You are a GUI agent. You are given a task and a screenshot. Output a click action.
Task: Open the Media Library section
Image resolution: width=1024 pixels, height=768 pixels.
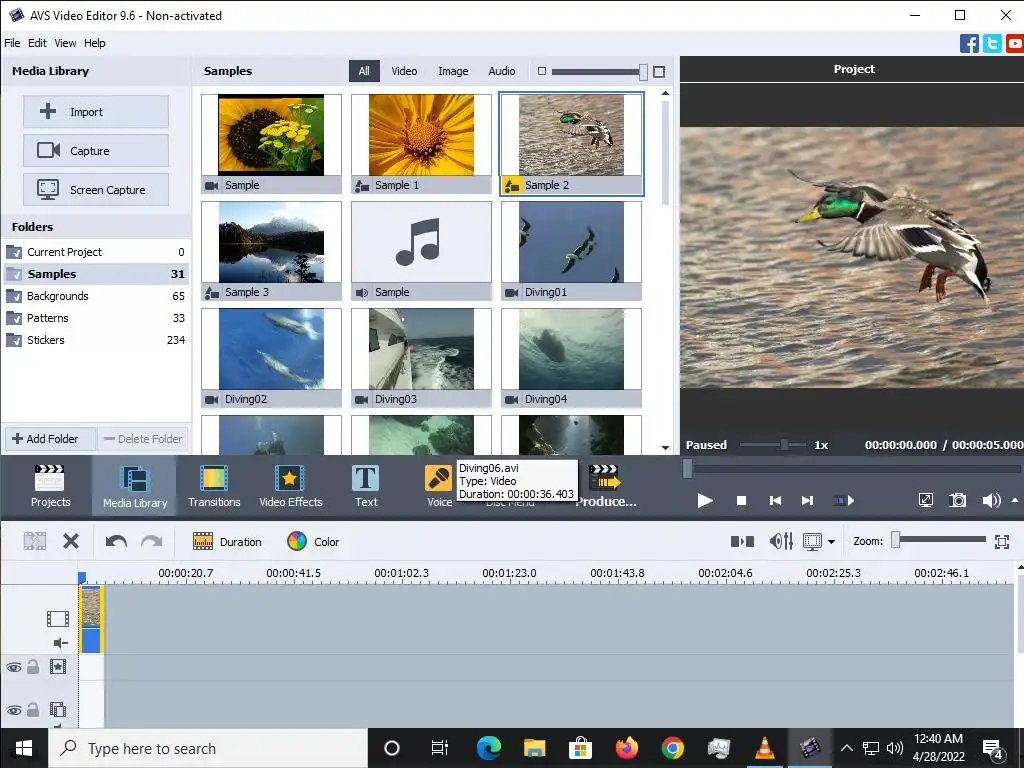pyautogui.click(x=135, y=486)
